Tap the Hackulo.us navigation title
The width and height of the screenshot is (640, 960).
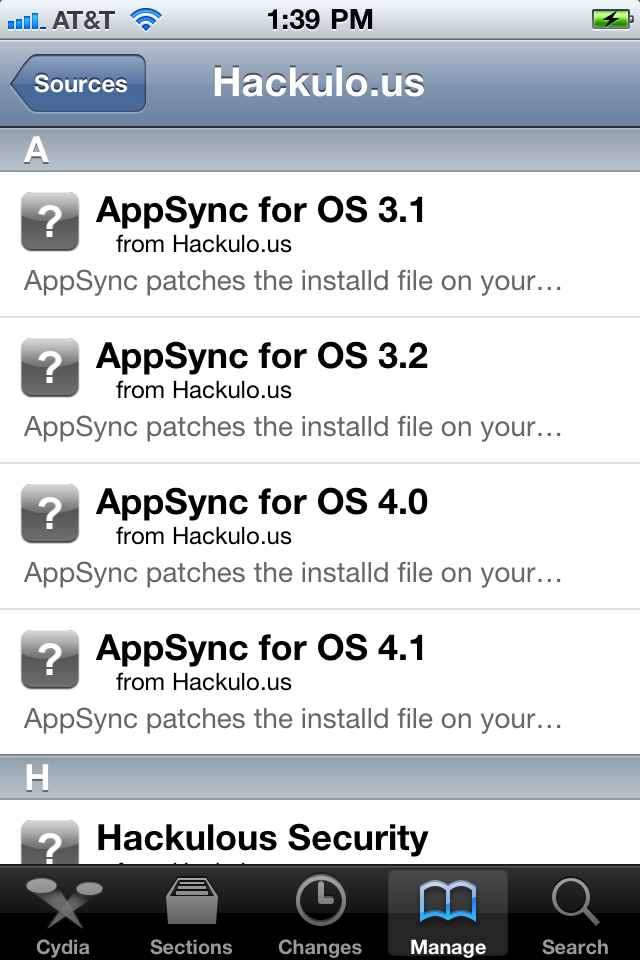[318, 82]
